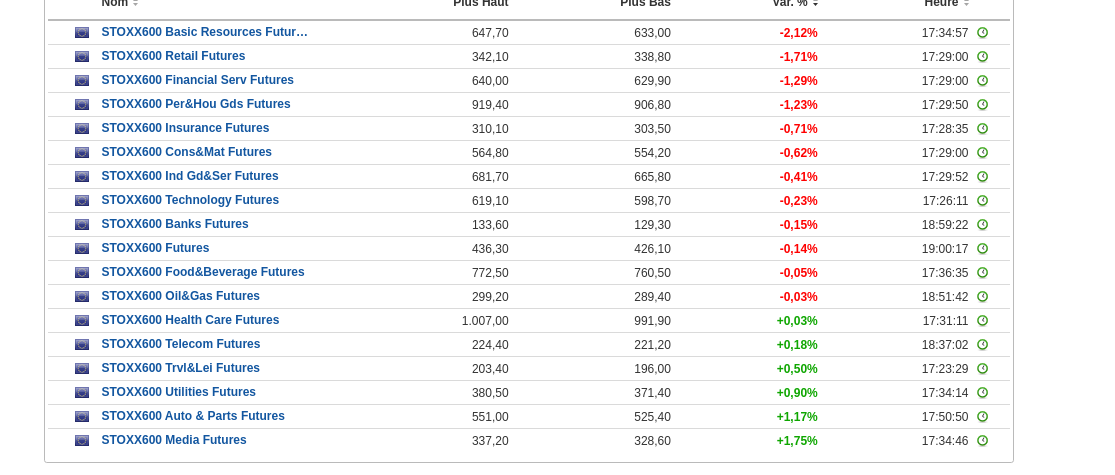Image resolution: width=1115 pixels, height=475 pixels.
Task: Click the flag icon beside STOXX600 Insurance Futures
Action: (82, 129)
